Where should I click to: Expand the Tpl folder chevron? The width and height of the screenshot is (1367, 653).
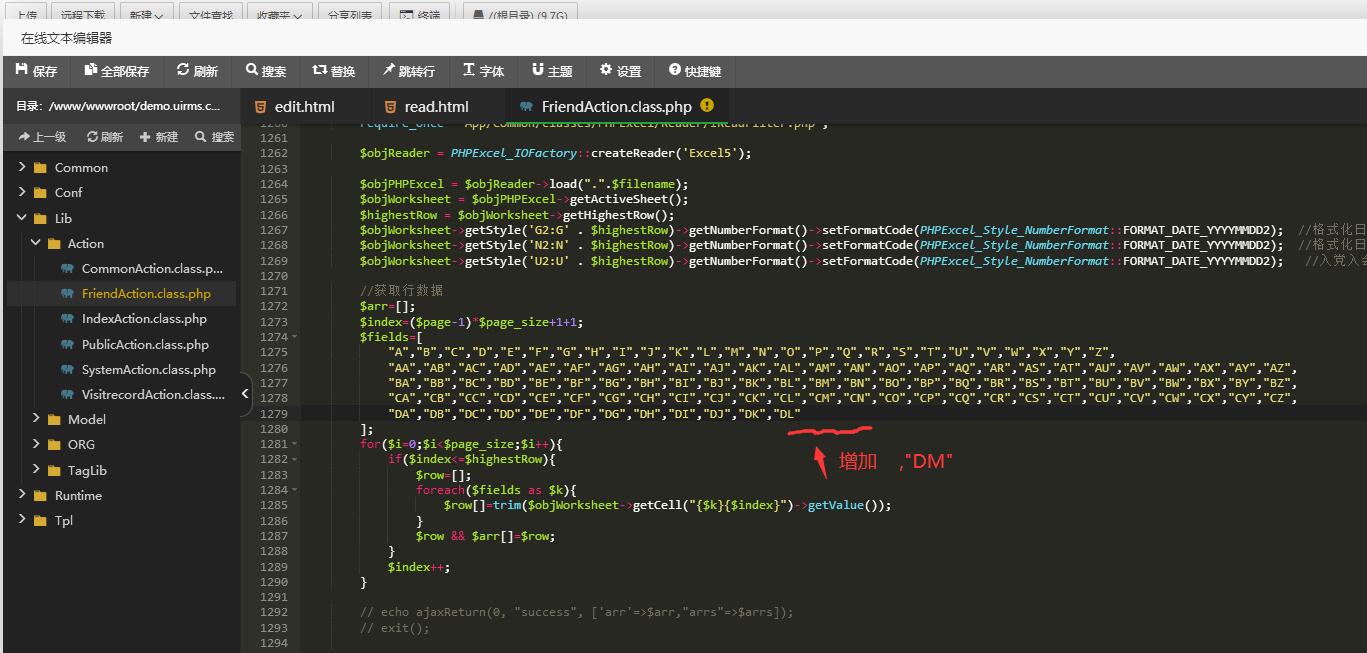click(22, 520)
